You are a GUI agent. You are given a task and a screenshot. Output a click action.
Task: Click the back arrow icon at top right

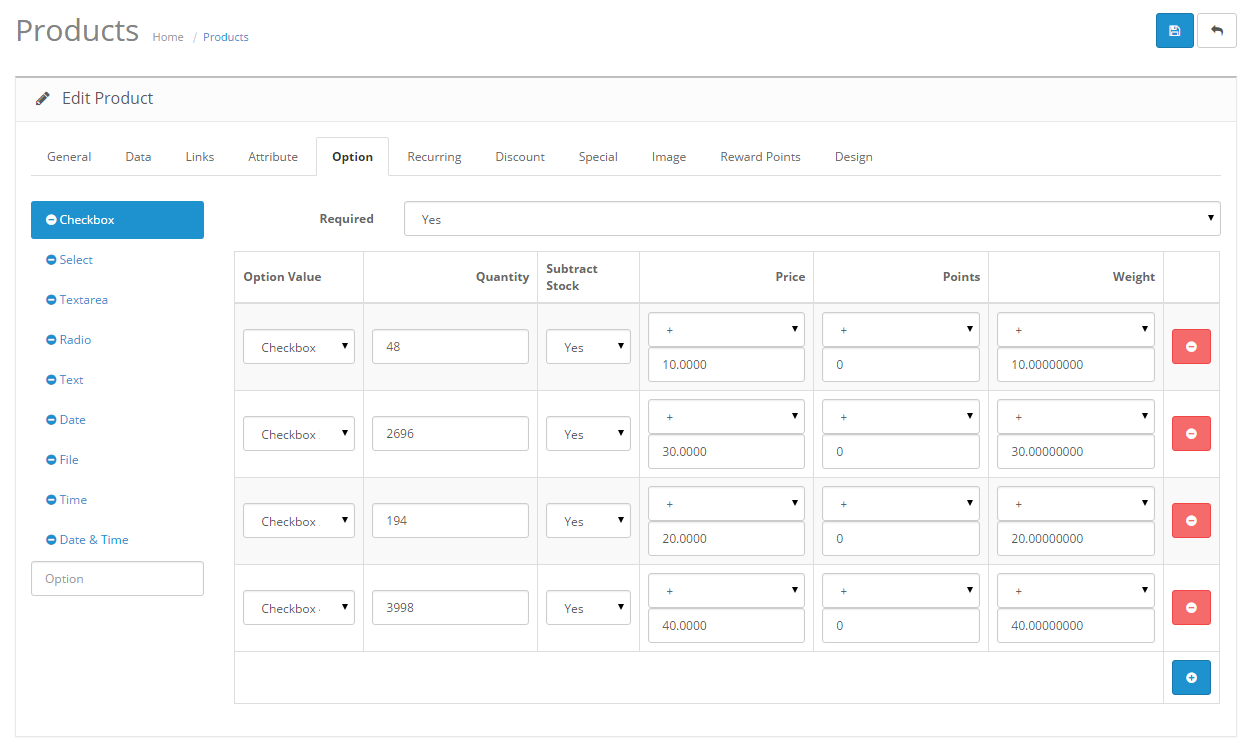point(1217,31)
